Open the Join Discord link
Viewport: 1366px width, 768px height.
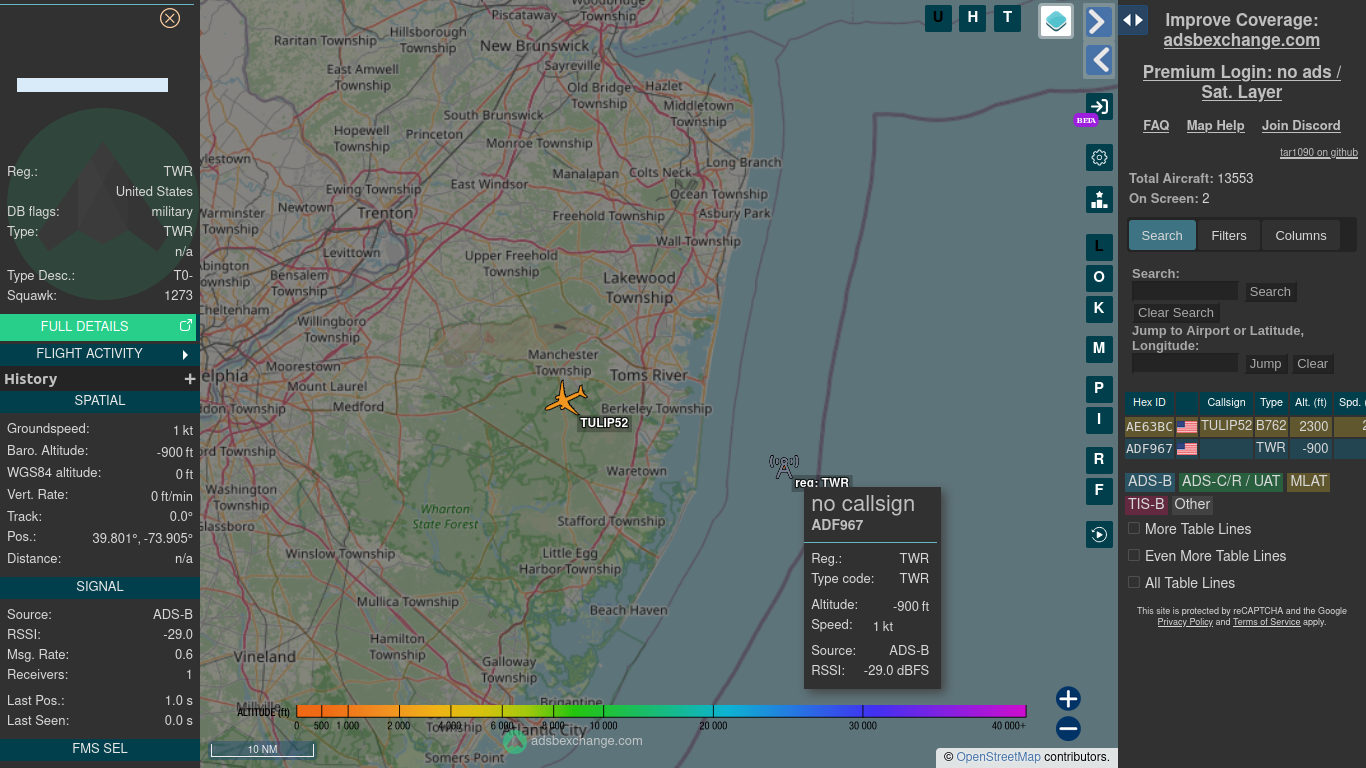click(1301, 125)
